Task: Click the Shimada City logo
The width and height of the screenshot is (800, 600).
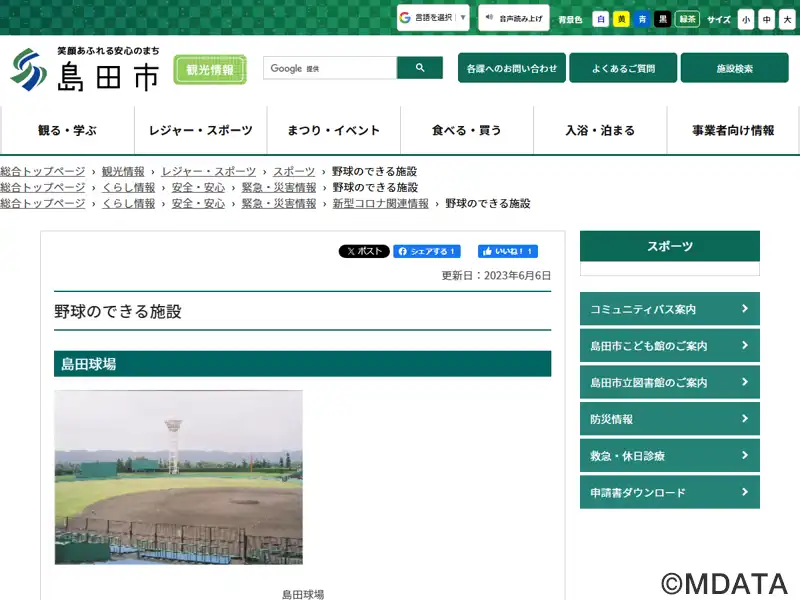Action: coord(85,69)
